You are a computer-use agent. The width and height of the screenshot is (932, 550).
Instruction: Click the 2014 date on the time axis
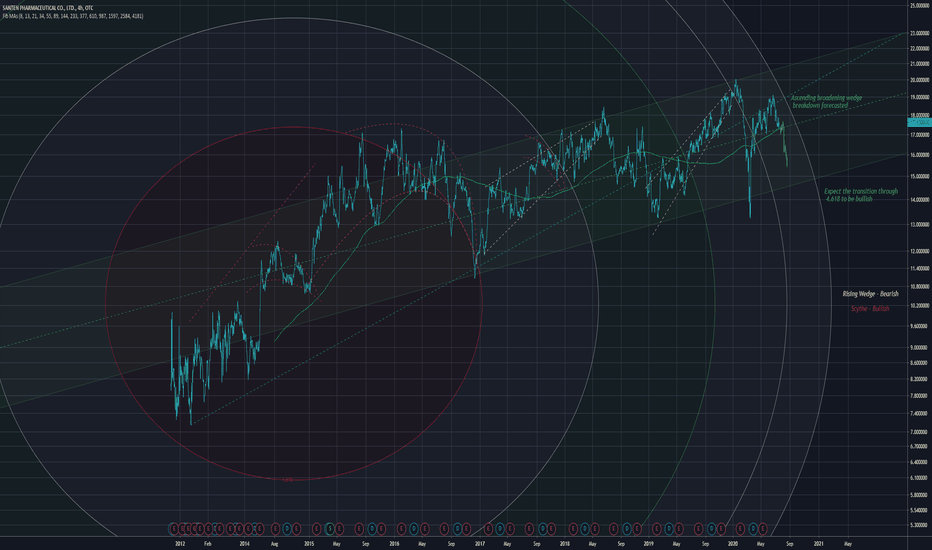coord(244,543)
